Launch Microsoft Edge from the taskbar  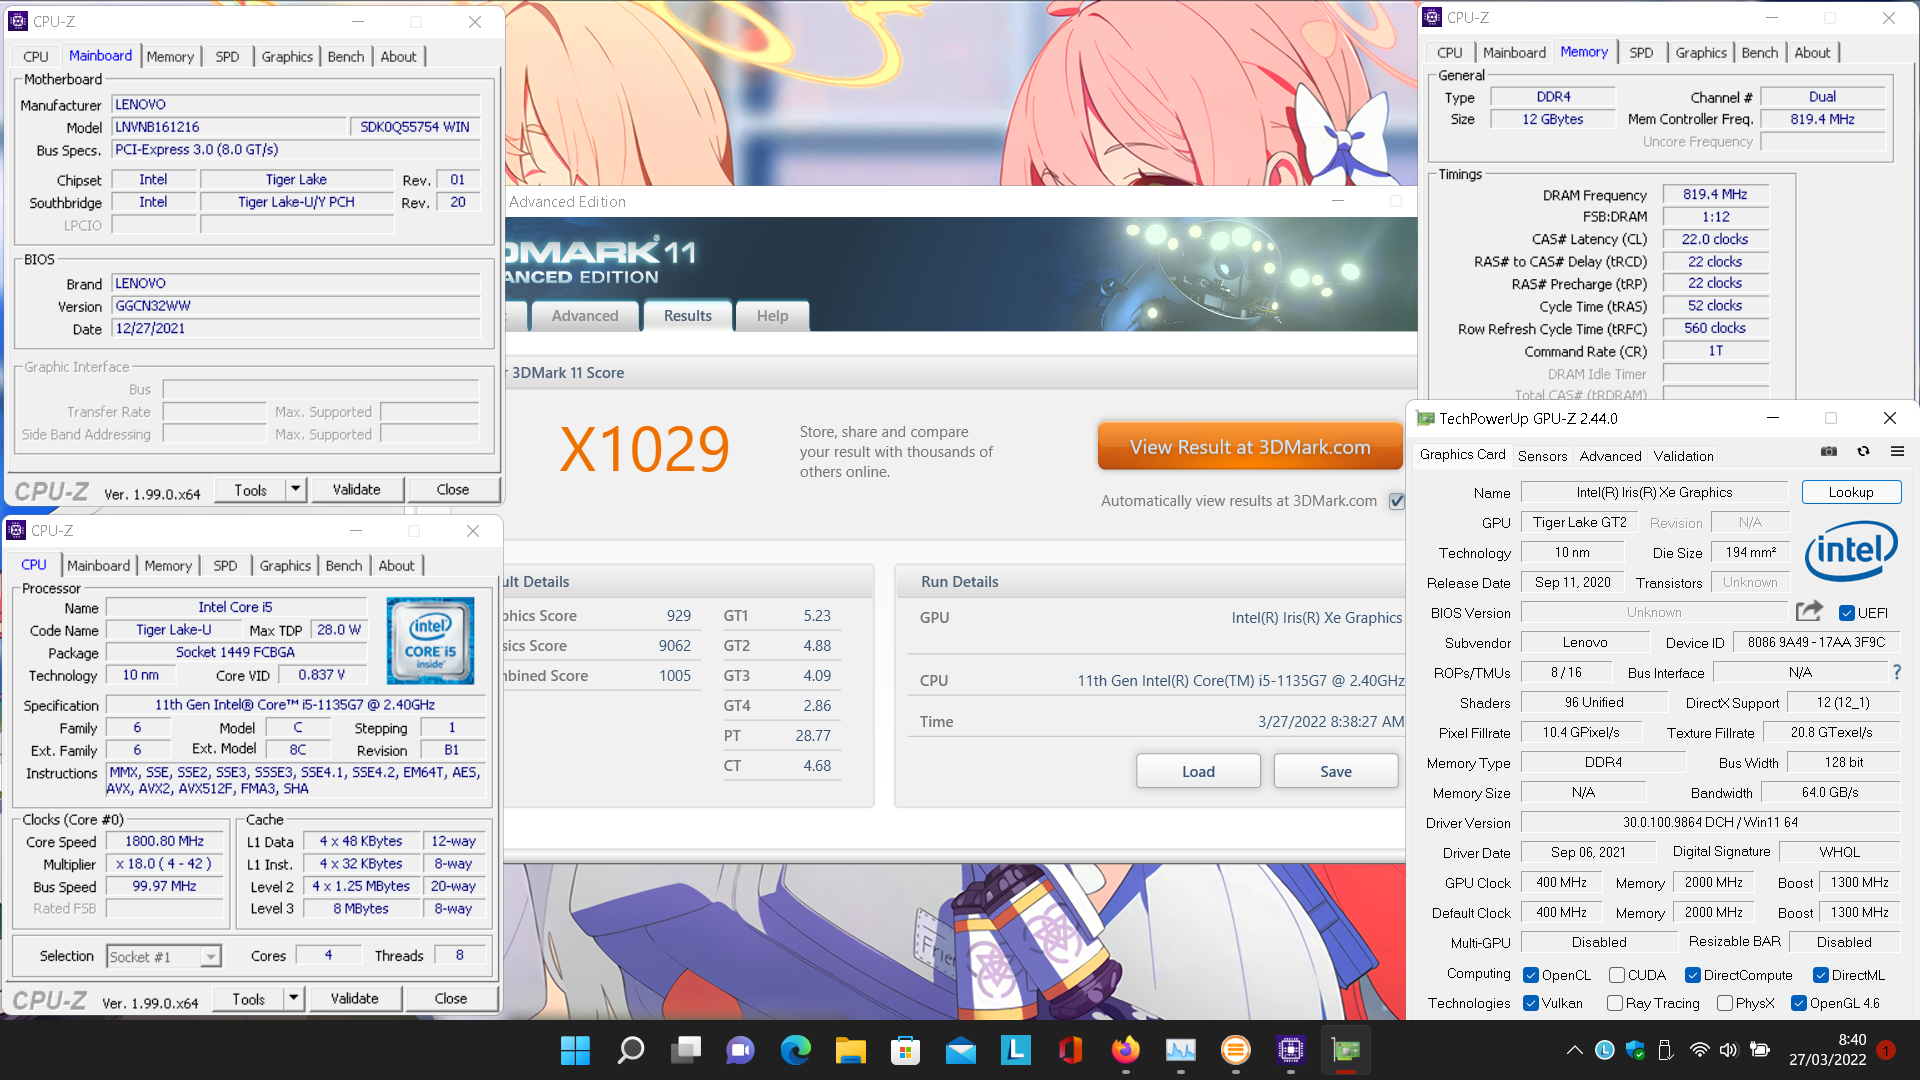[796, 1050]
